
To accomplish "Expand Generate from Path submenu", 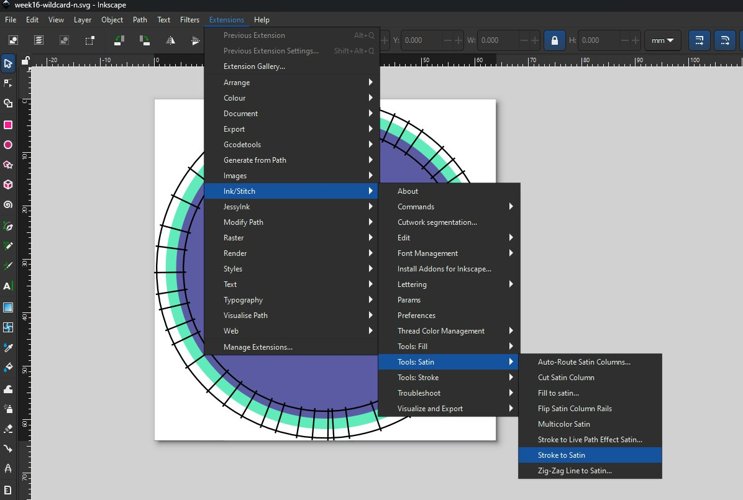I will click(291, 160).
